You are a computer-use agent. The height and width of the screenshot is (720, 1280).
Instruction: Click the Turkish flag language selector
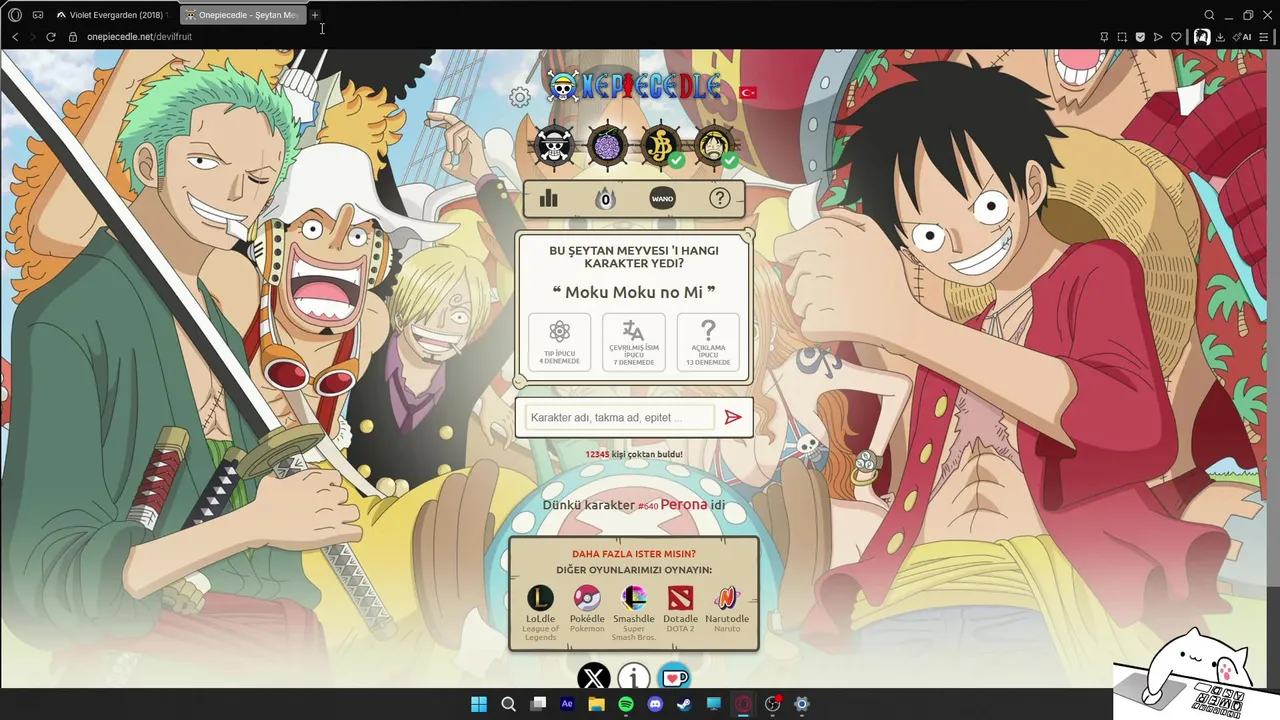(748, 92)
